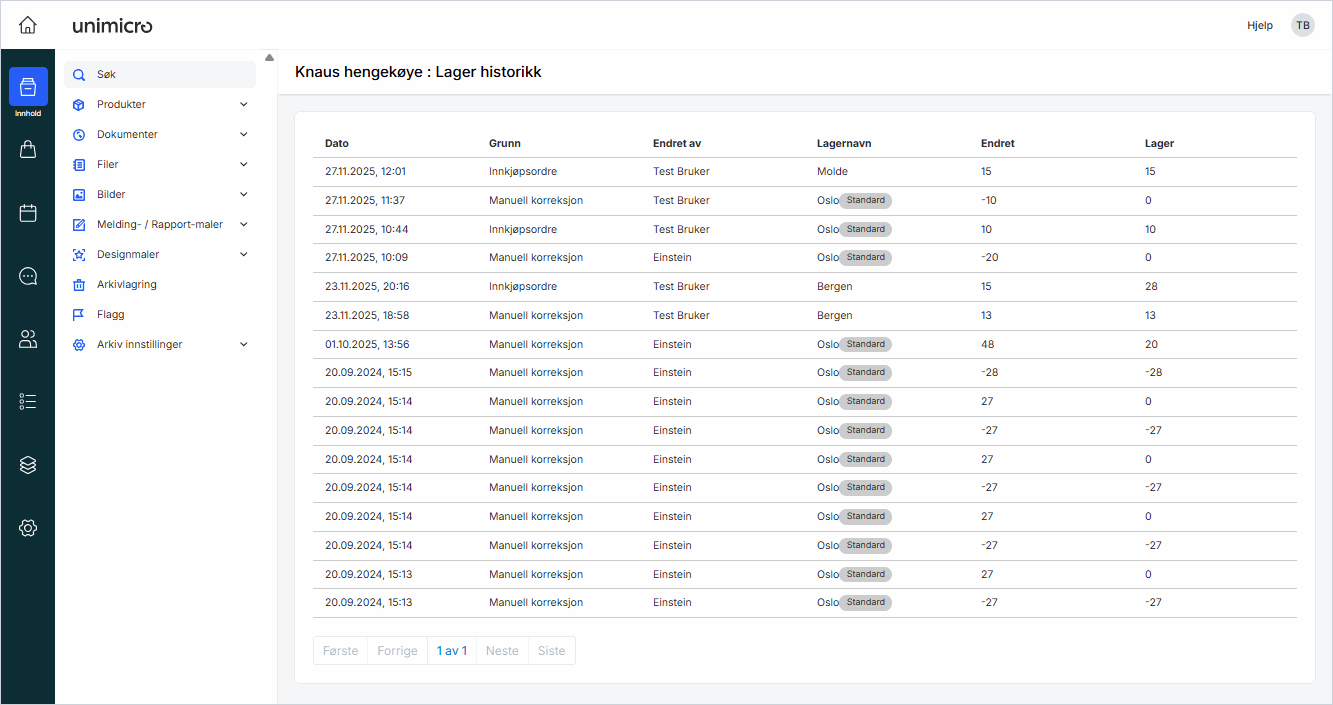Select the Innhold archive icon
The width and height of the screenshot is (1333, 705).
28,87
